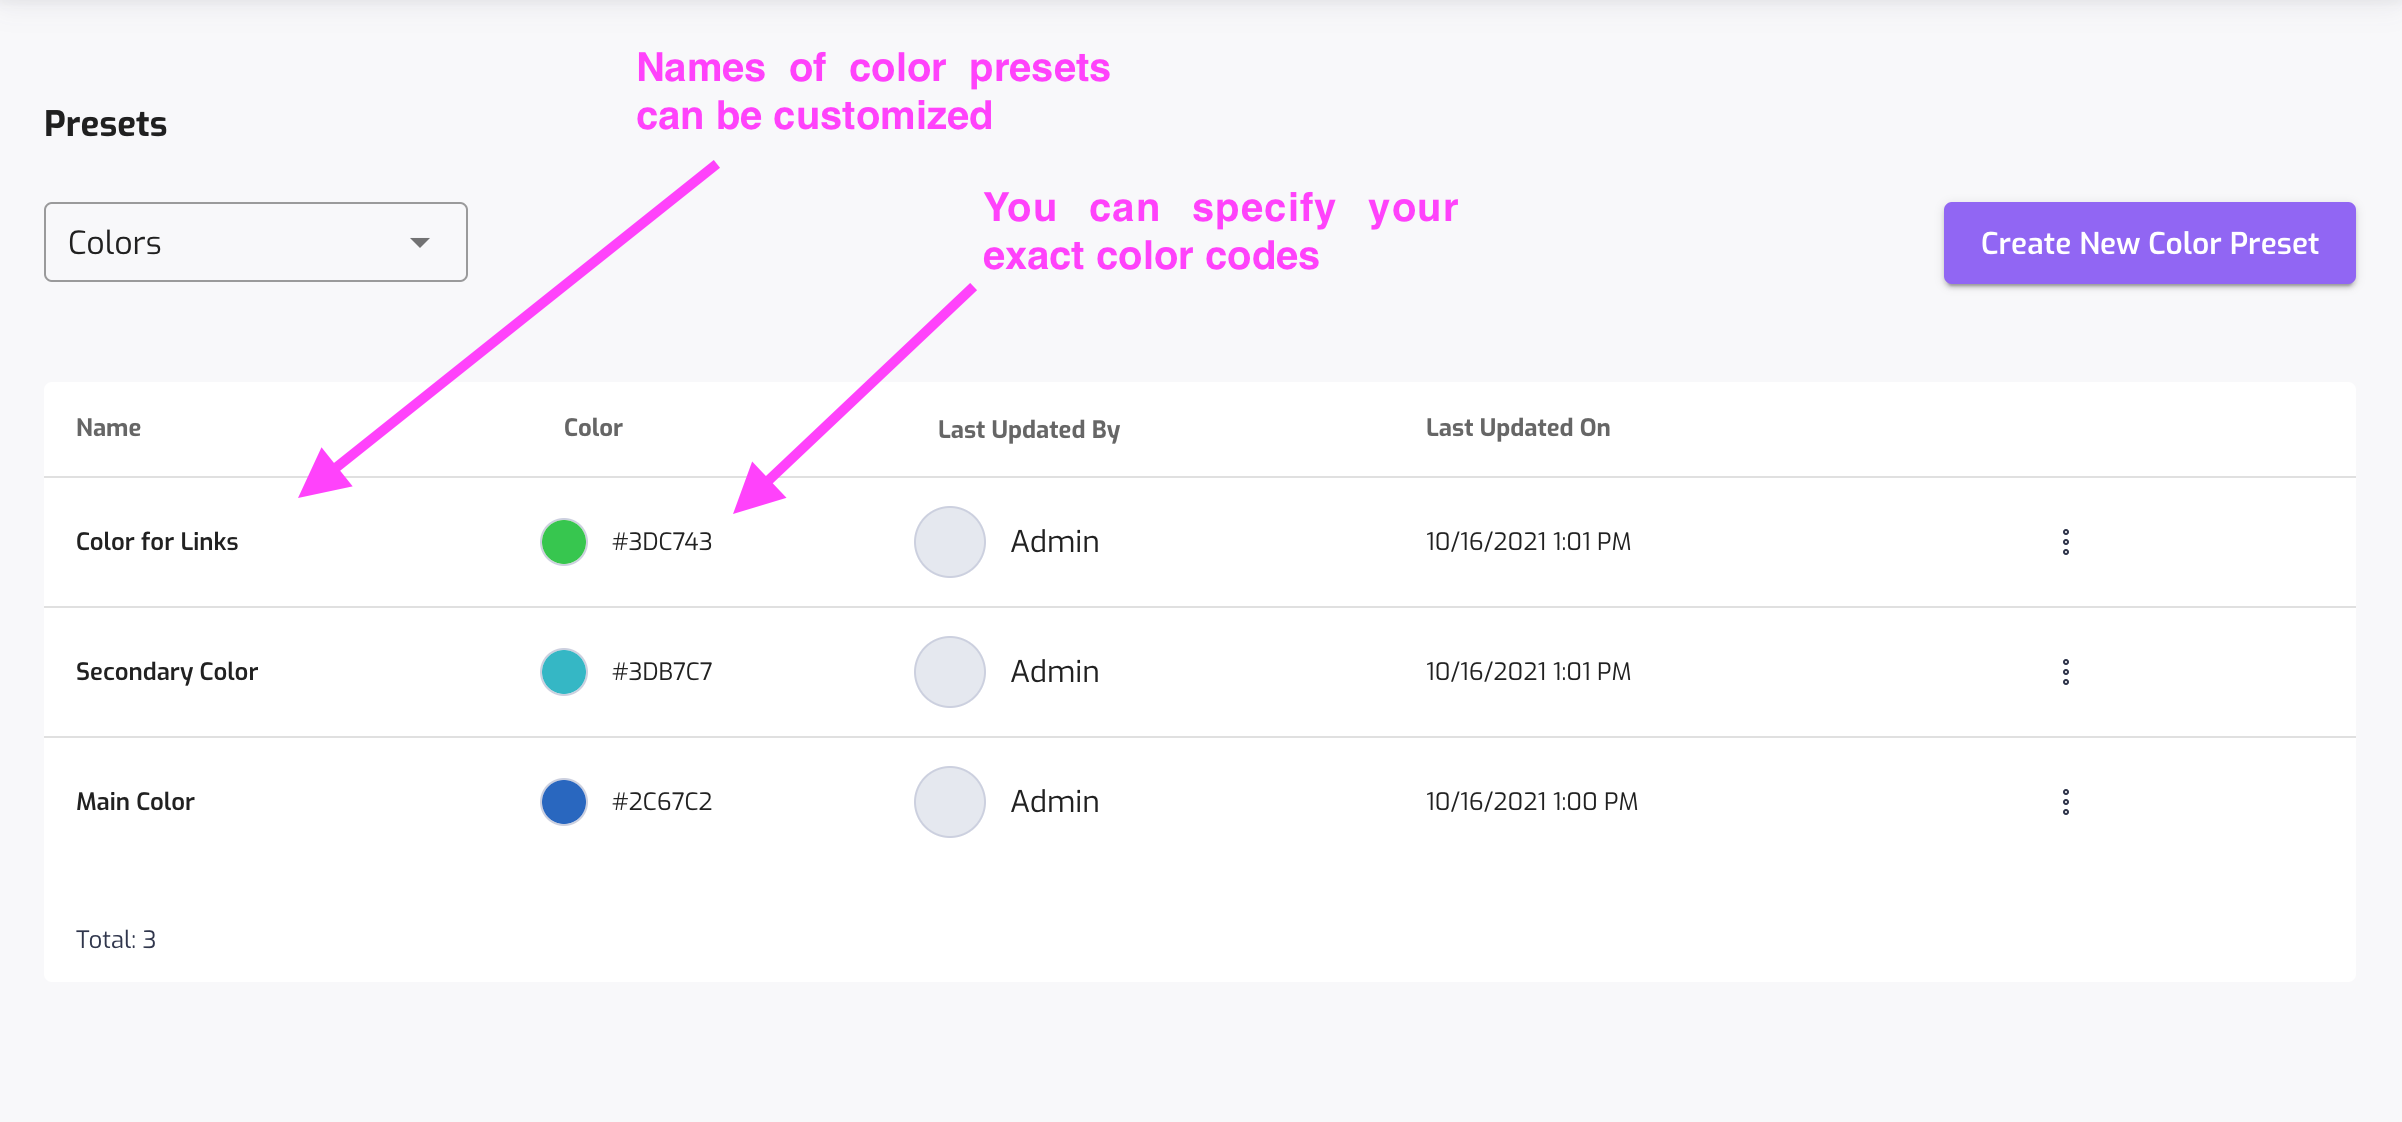
Task: Sort by Last Updated On column header
Action: point(1517,428)
